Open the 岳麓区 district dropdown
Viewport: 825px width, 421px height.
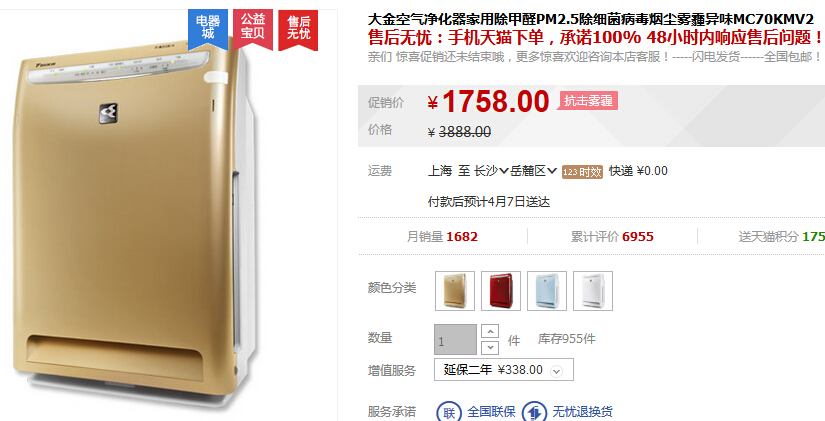click(534, 171)
